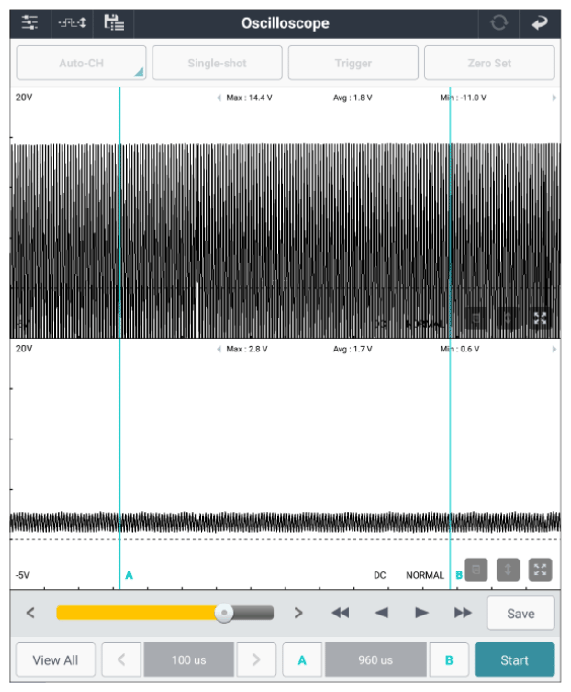Viewport: 571px width, 692px height.
Task: Click the back arrow icon
Action: pos(540,23)
